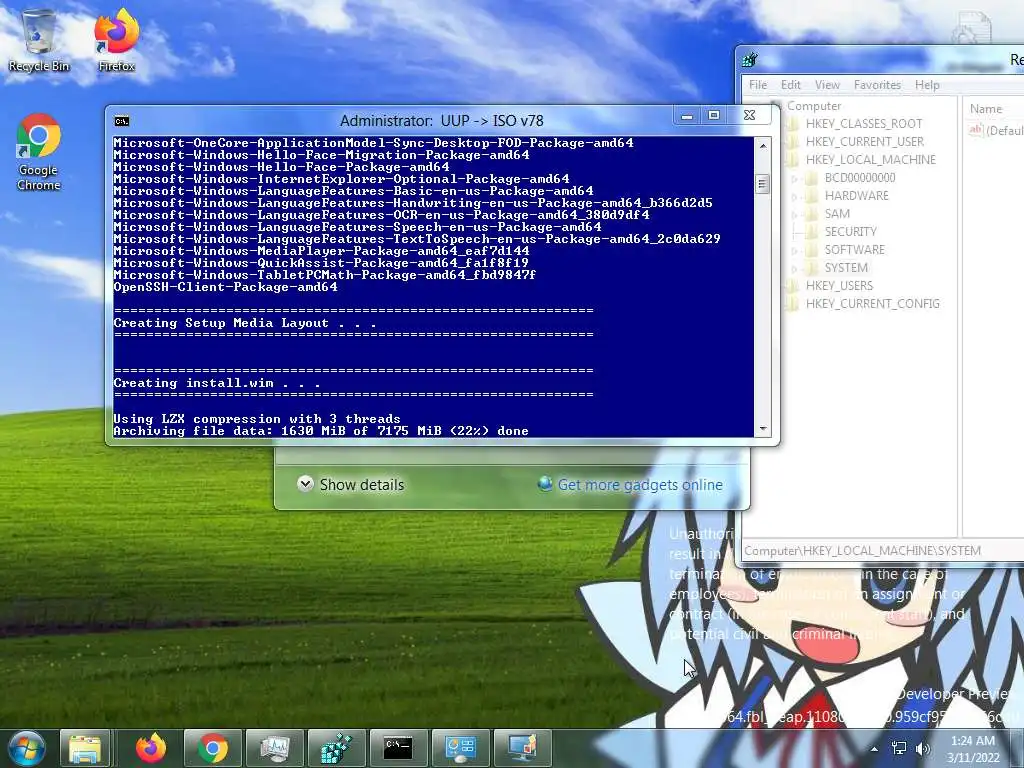Click the console scrollbar down arrow
This screenshot has width=1024, height=768.
[762, 429]
